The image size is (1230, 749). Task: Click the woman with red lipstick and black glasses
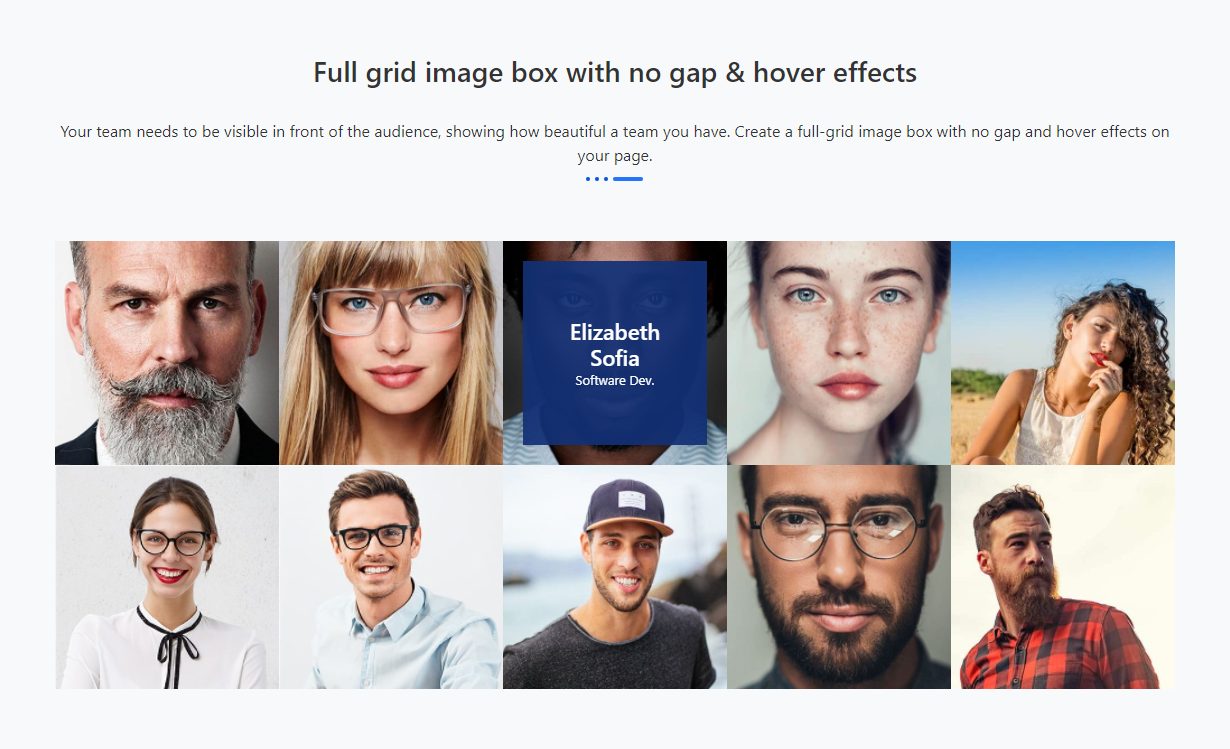(x=167, y=577)
